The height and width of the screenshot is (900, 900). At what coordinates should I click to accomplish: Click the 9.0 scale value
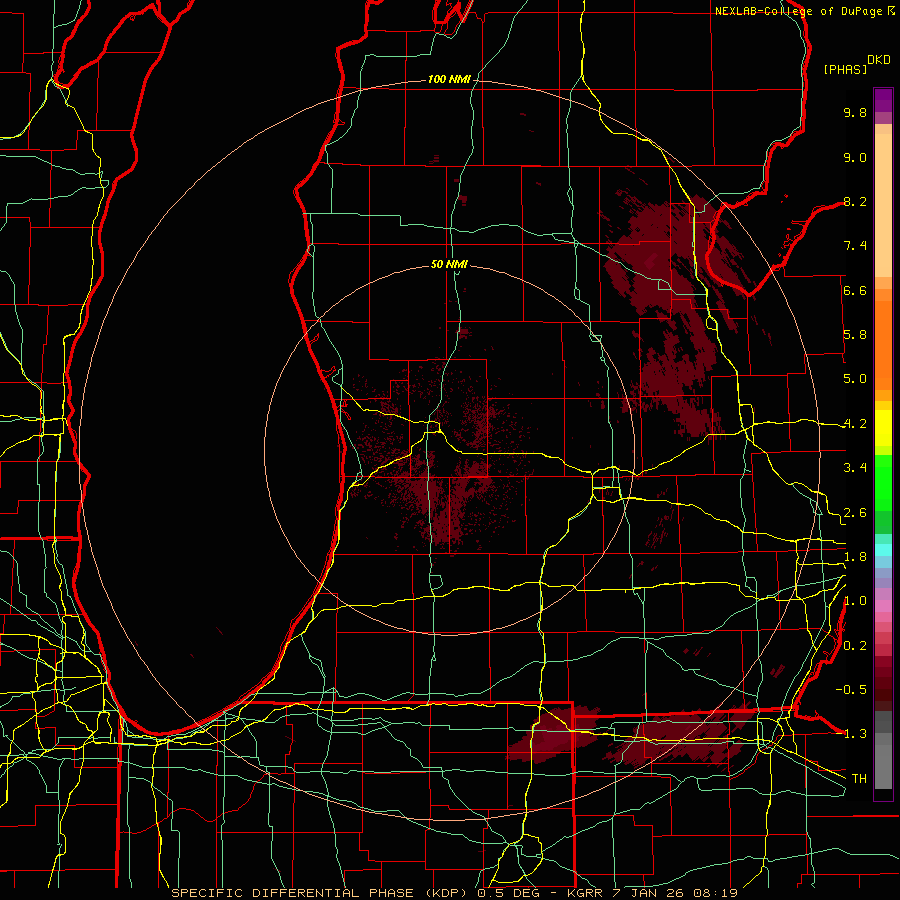pyautogui.click(x=855, y=158)
